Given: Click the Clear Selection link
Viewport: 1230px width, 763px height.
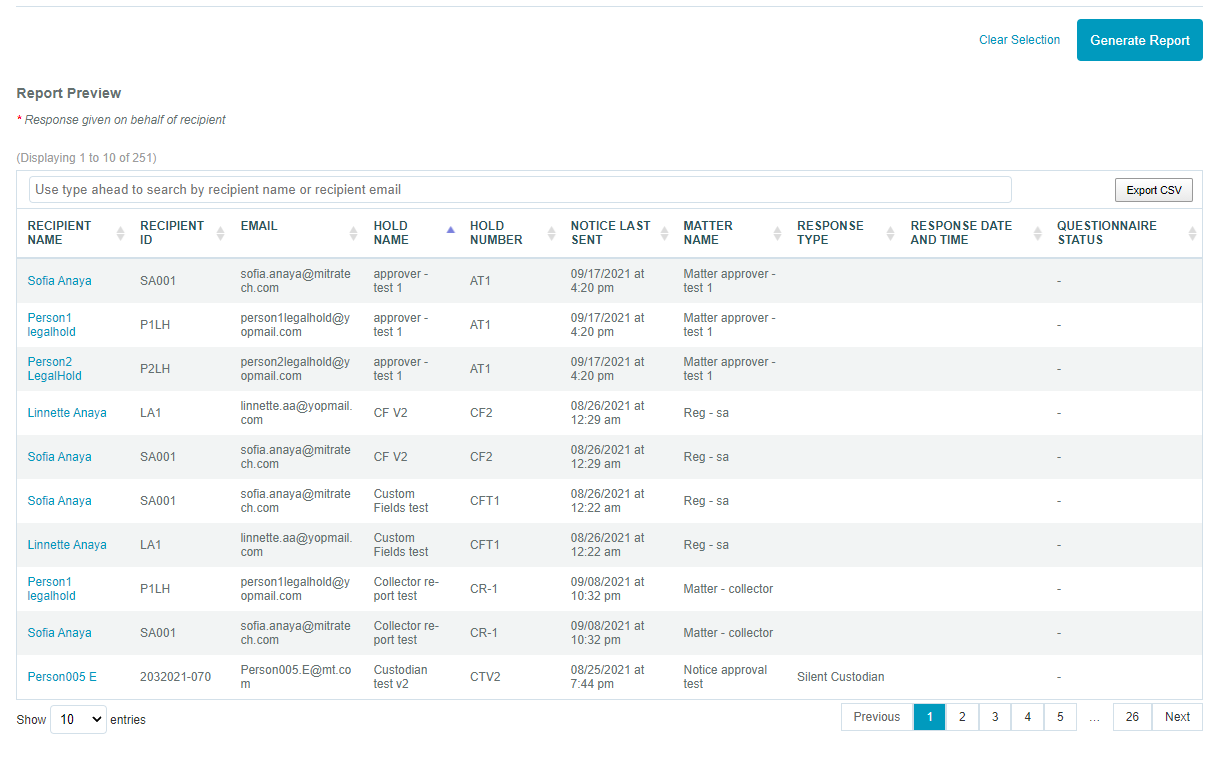Looking at the screenshot, I should pos(1019,40).
